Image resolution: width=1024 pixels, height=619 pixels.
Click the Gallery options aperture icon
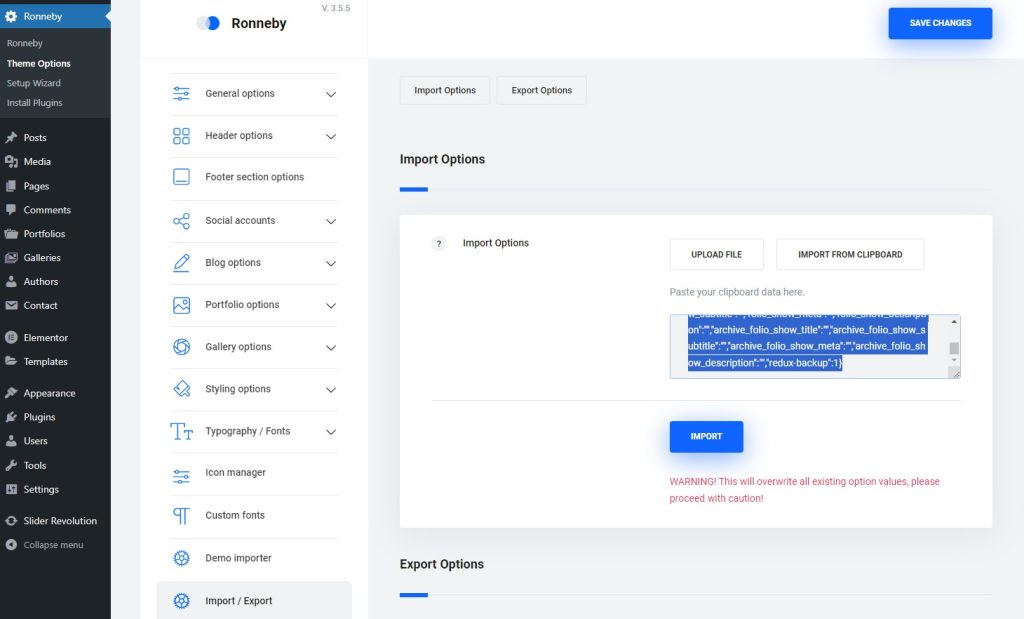(181, 346)
